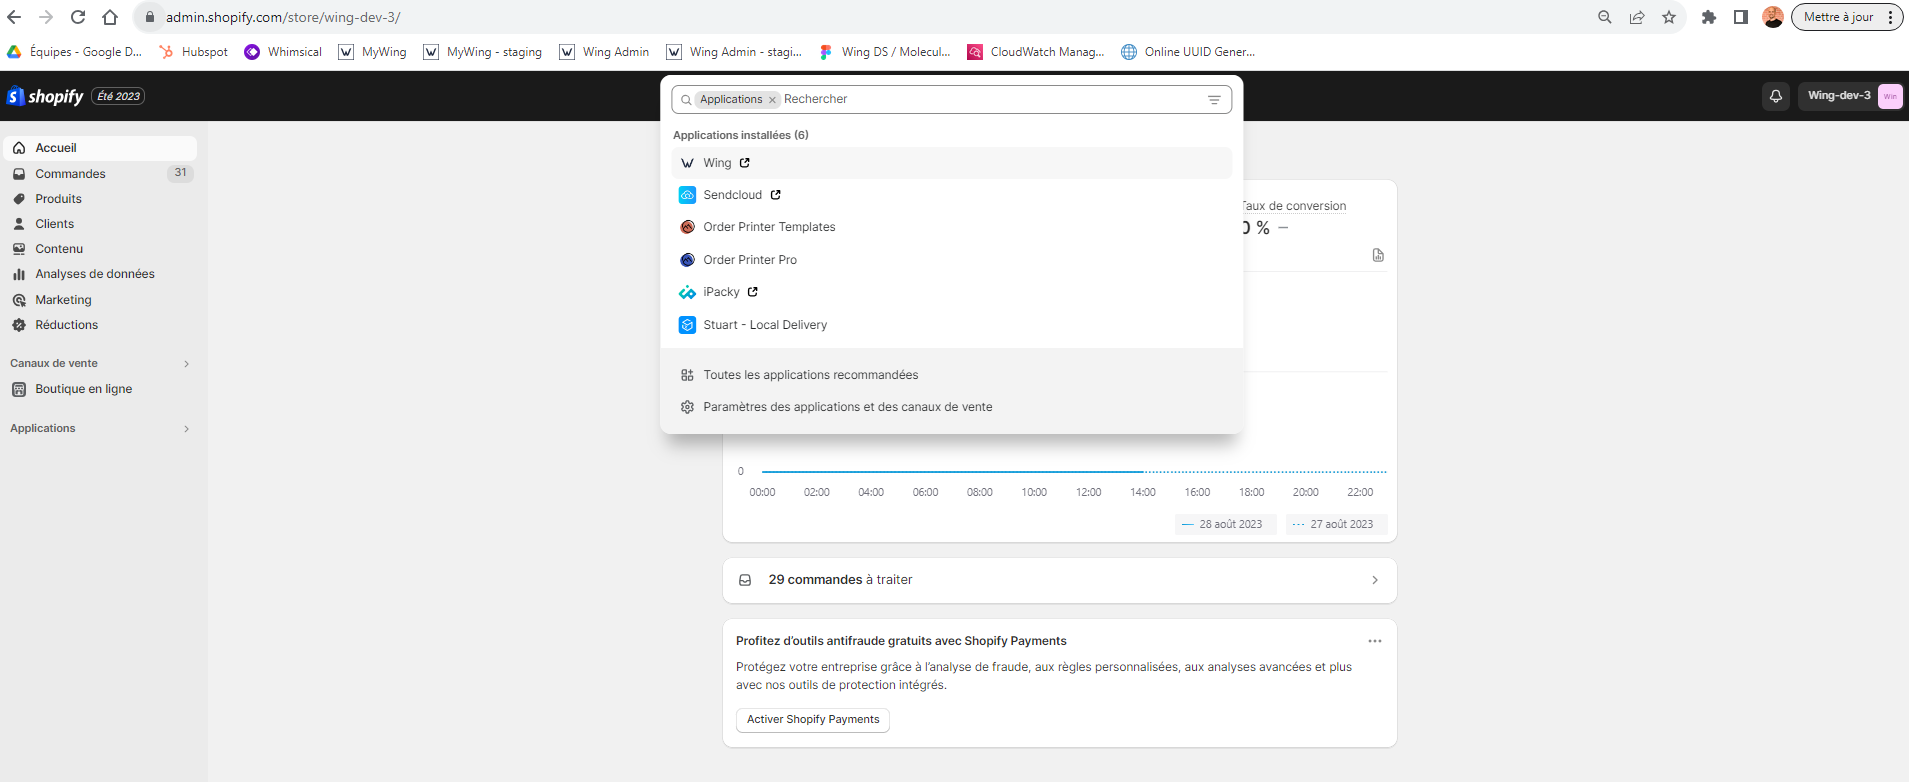The image size is (1909, 782).
Task: Click the browser address bar URL
Action: pos(283,17)
